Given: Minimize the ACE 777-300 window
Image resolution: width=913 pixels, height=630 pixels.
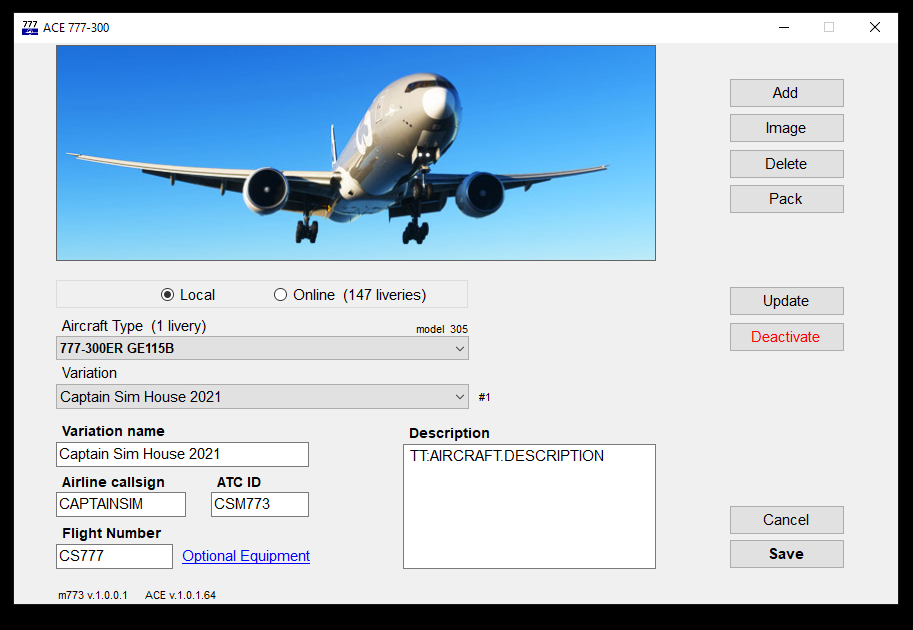Looking at the screenshot, I should 782,27.
